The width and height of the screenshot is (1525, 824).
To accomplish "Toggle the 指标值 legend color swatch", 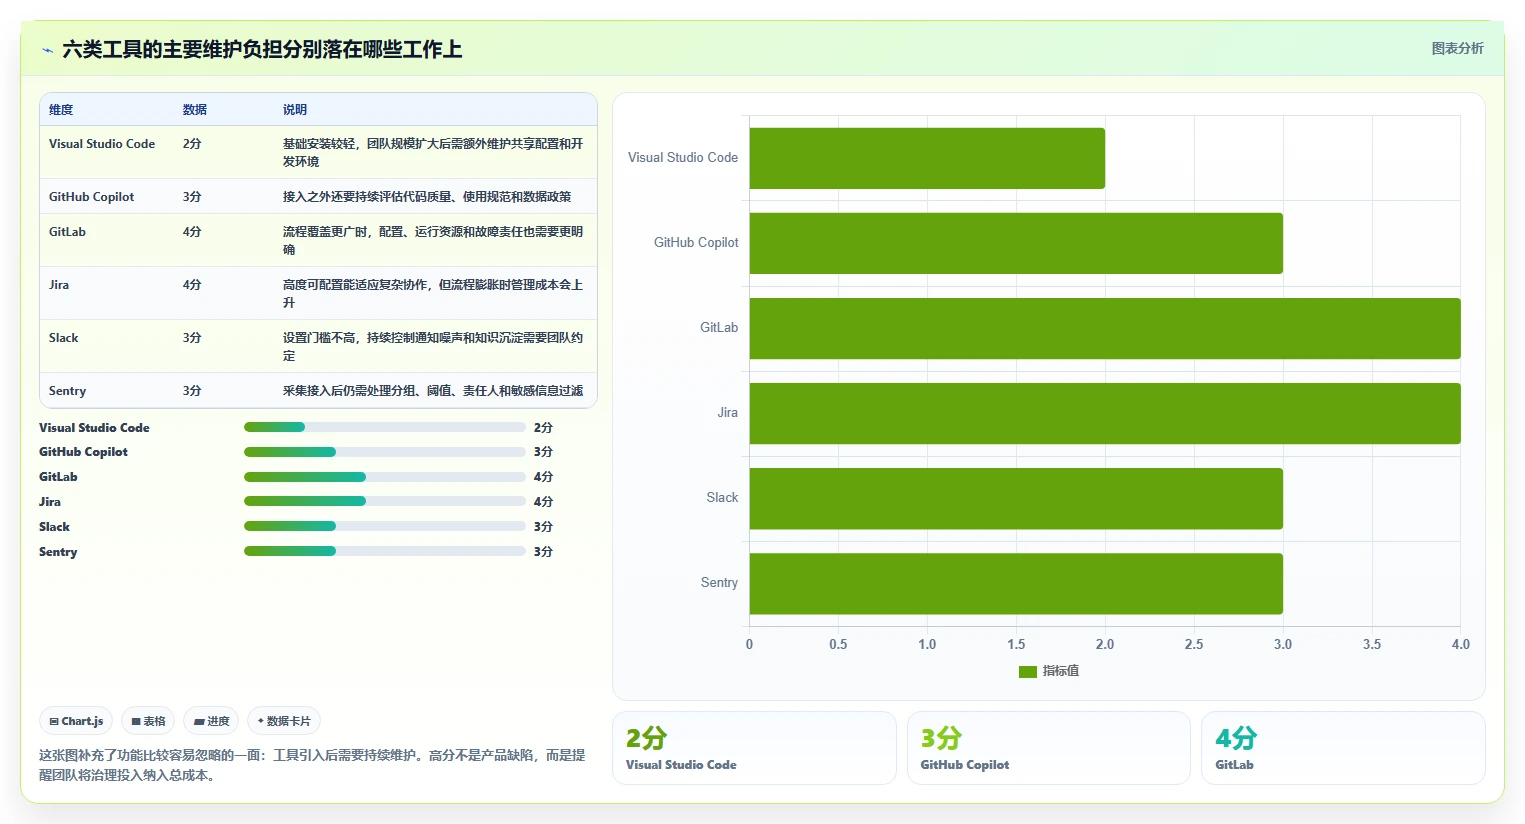I will [1027, 671].
